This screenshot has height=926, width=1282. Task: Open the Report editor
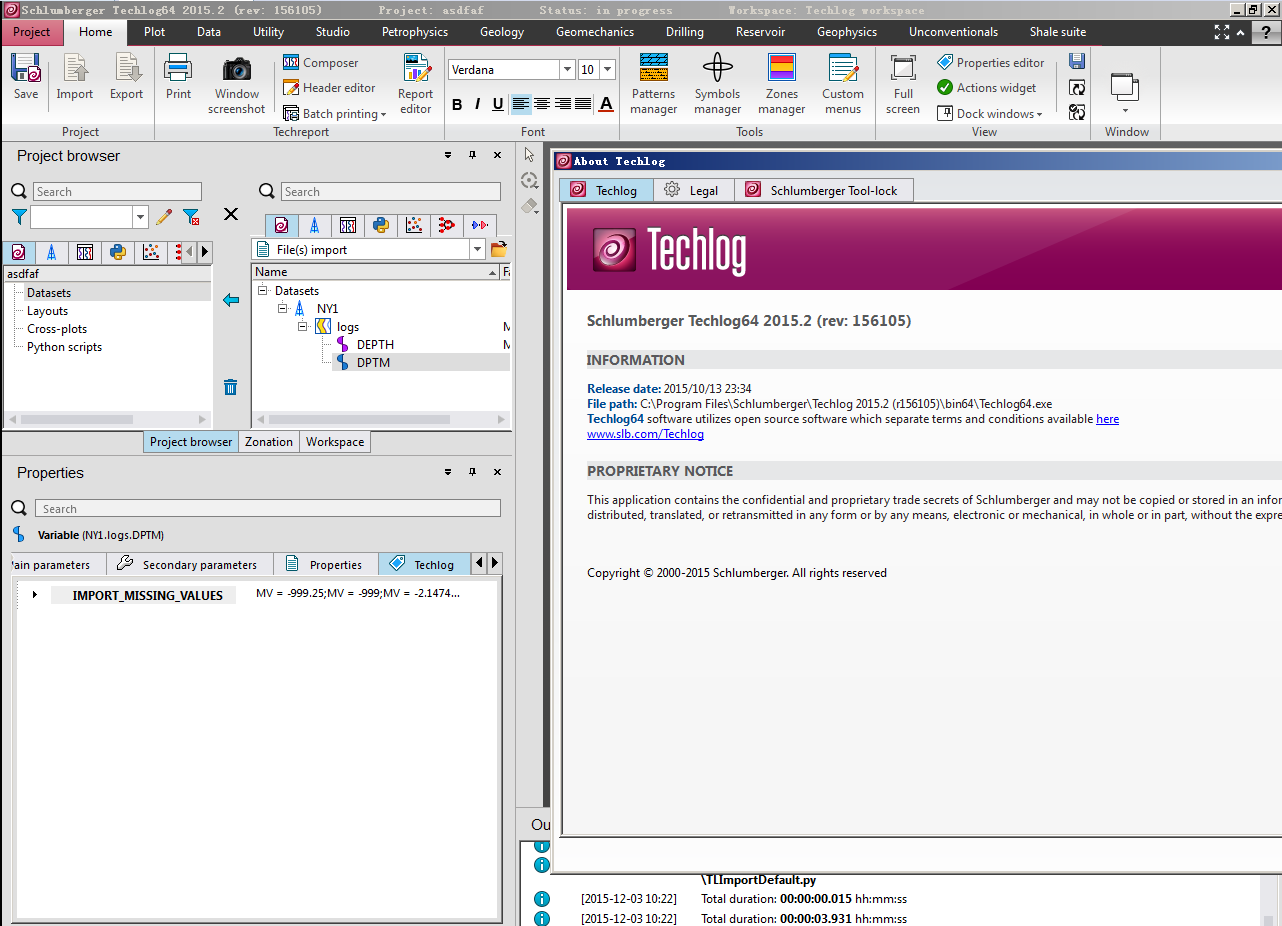coord(415,85)
